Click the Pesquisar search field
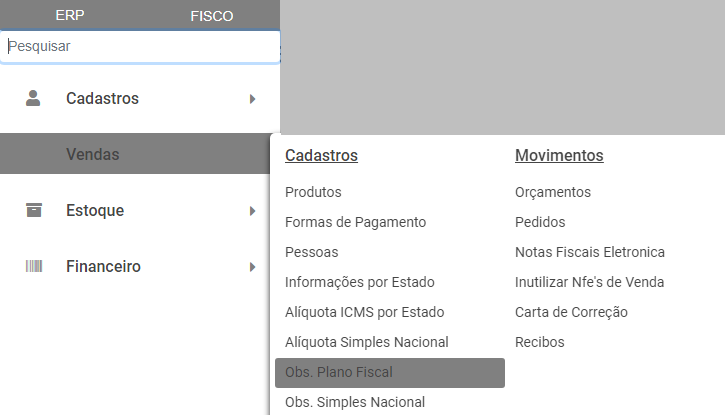The width and height of the screenshot is (725, 415). (x=140, y=46)
